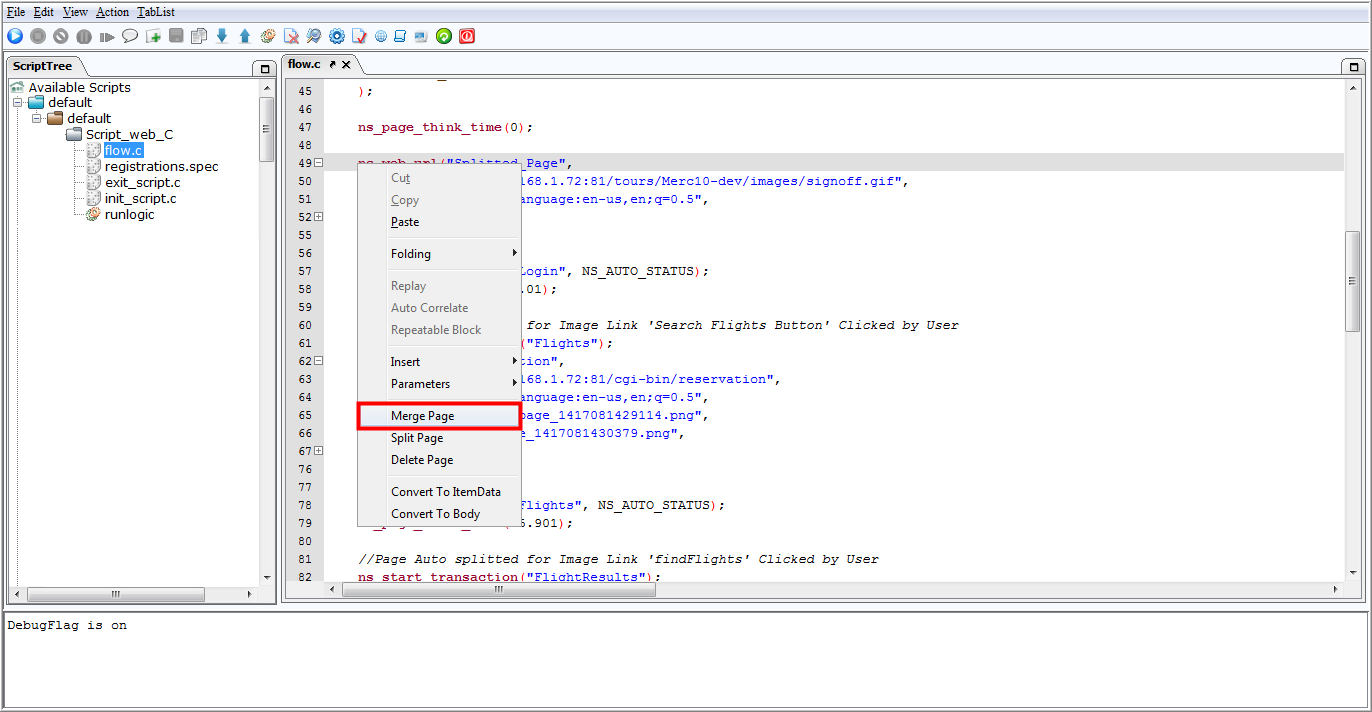Viewport: 1372px width, 712px height.
Task: Choose Merge Page from context menu
Action: point(440,416)
